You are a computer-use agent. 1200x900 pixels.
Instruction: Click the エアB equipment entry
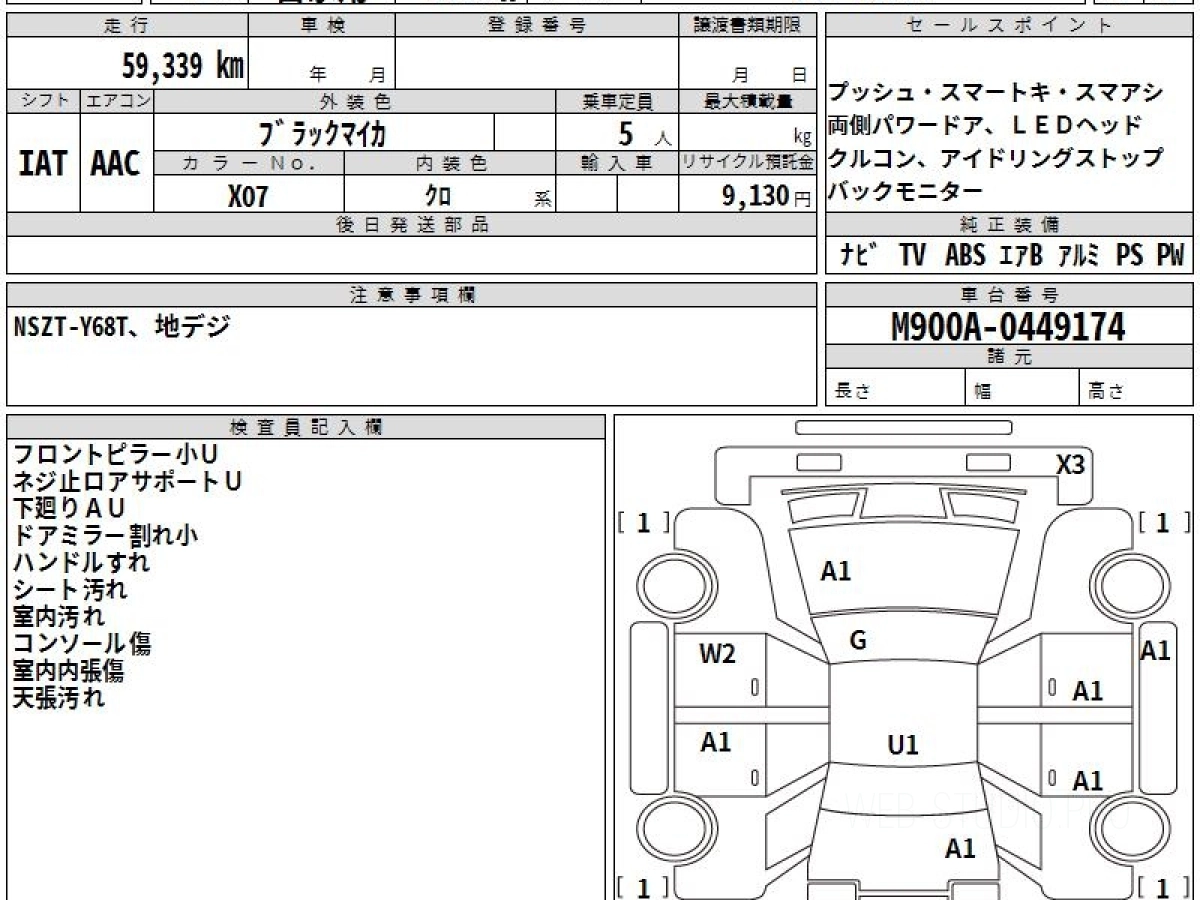[x=1020, y=255]
